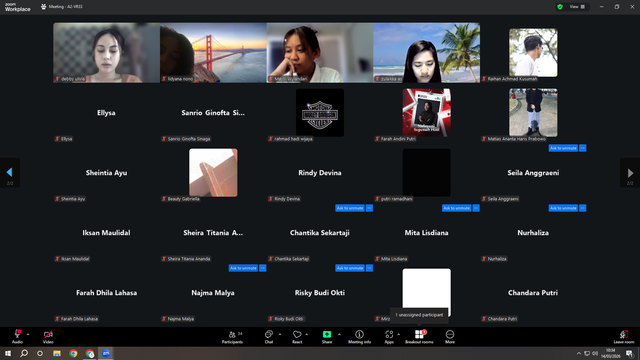640x360 pixels.
Task: Click the taskbar clock and date
Action: click(x=610, y=353)
